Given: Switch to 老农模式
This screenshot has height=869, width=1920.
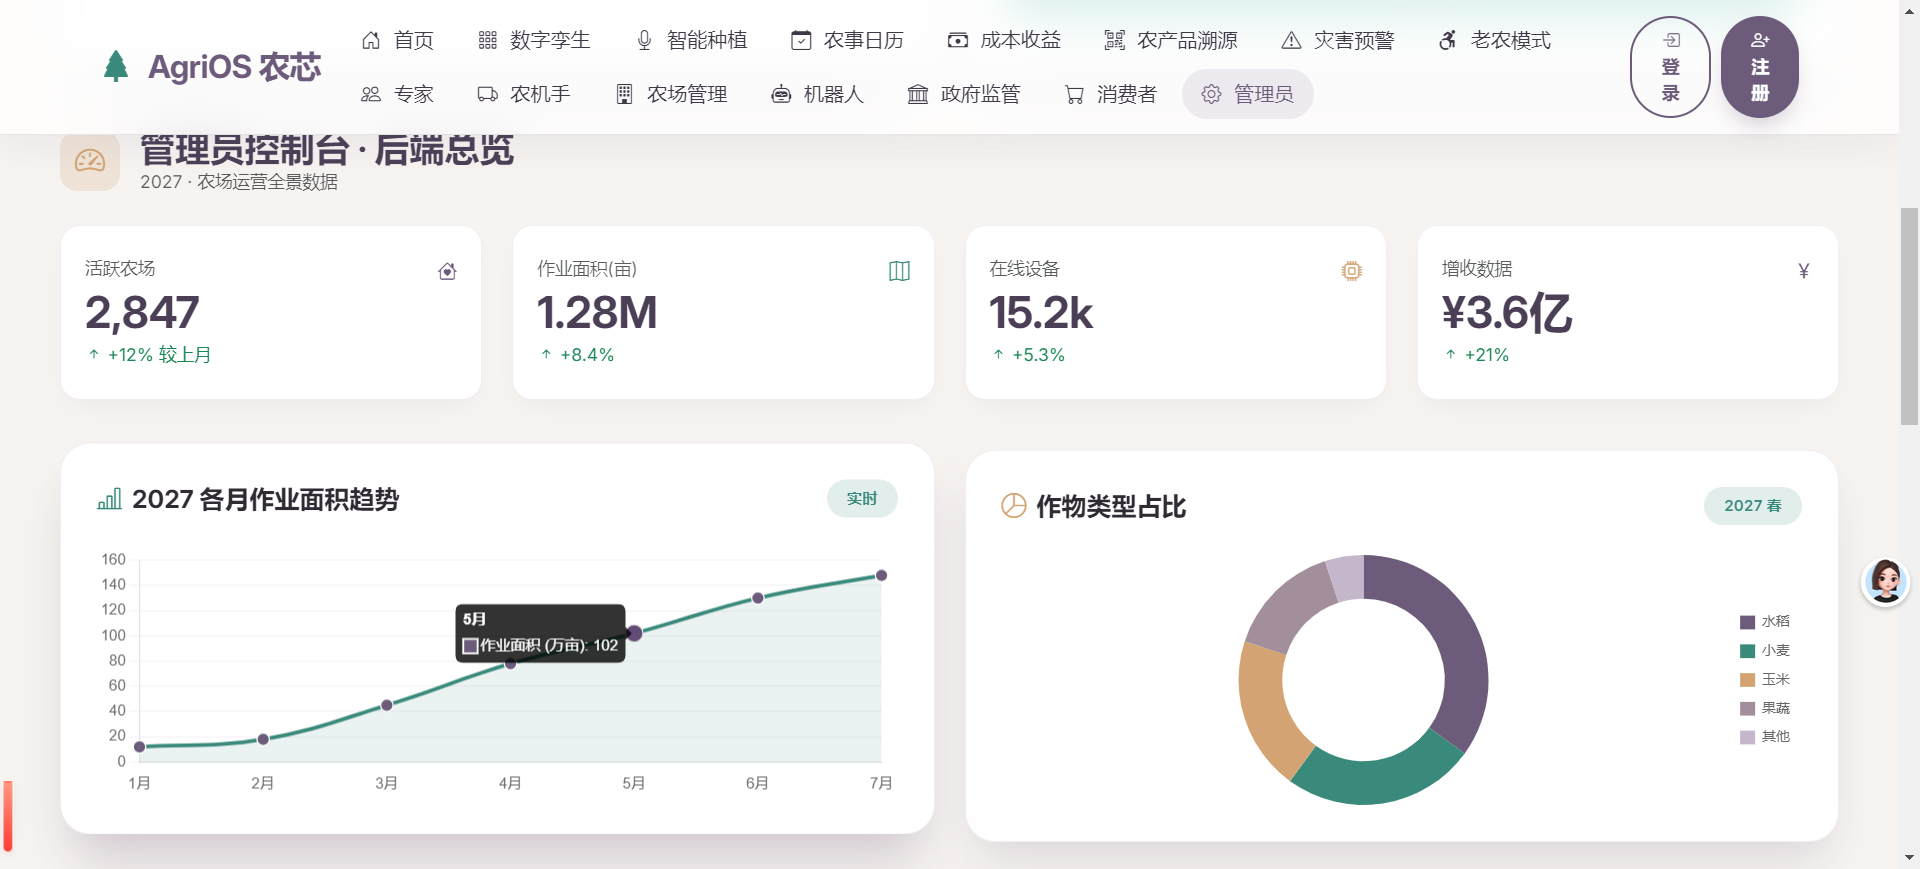Looking at the screenshot, I should (1494, 40).
